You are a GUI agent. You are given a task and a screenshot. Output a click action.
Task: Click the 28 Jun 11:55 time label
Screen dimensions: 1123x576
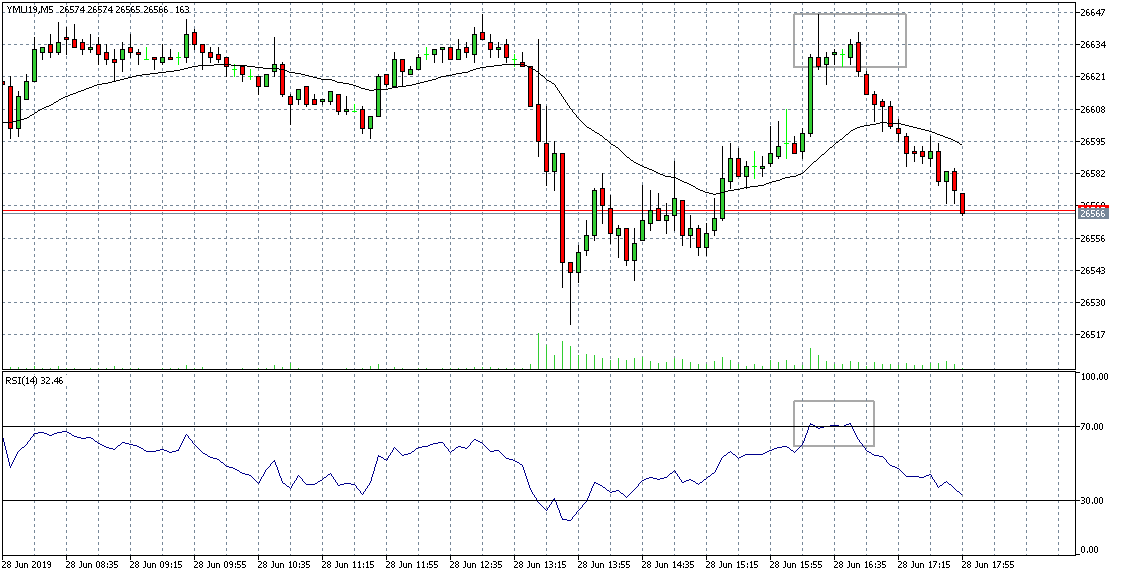click(x=412, y=564)
